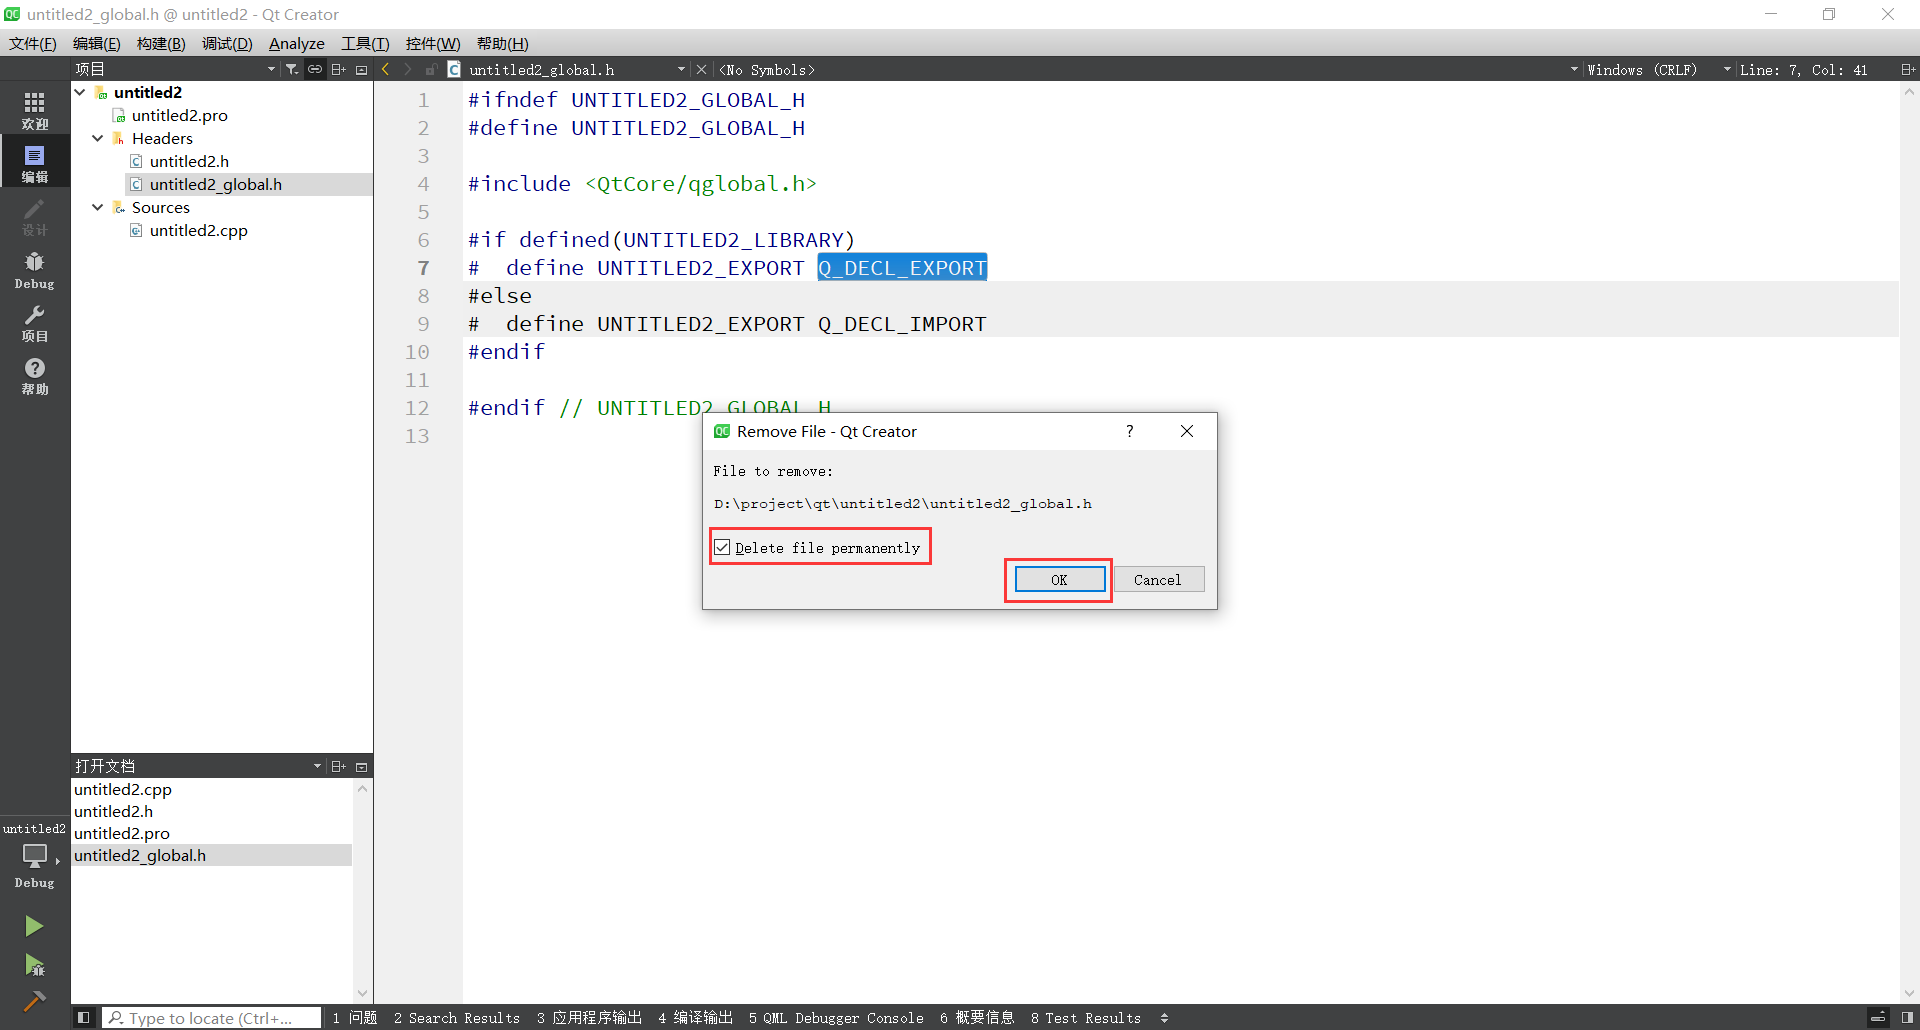Build the project with hammer icon
Screen dimensions: 1920x1030
coord(34,1001)
